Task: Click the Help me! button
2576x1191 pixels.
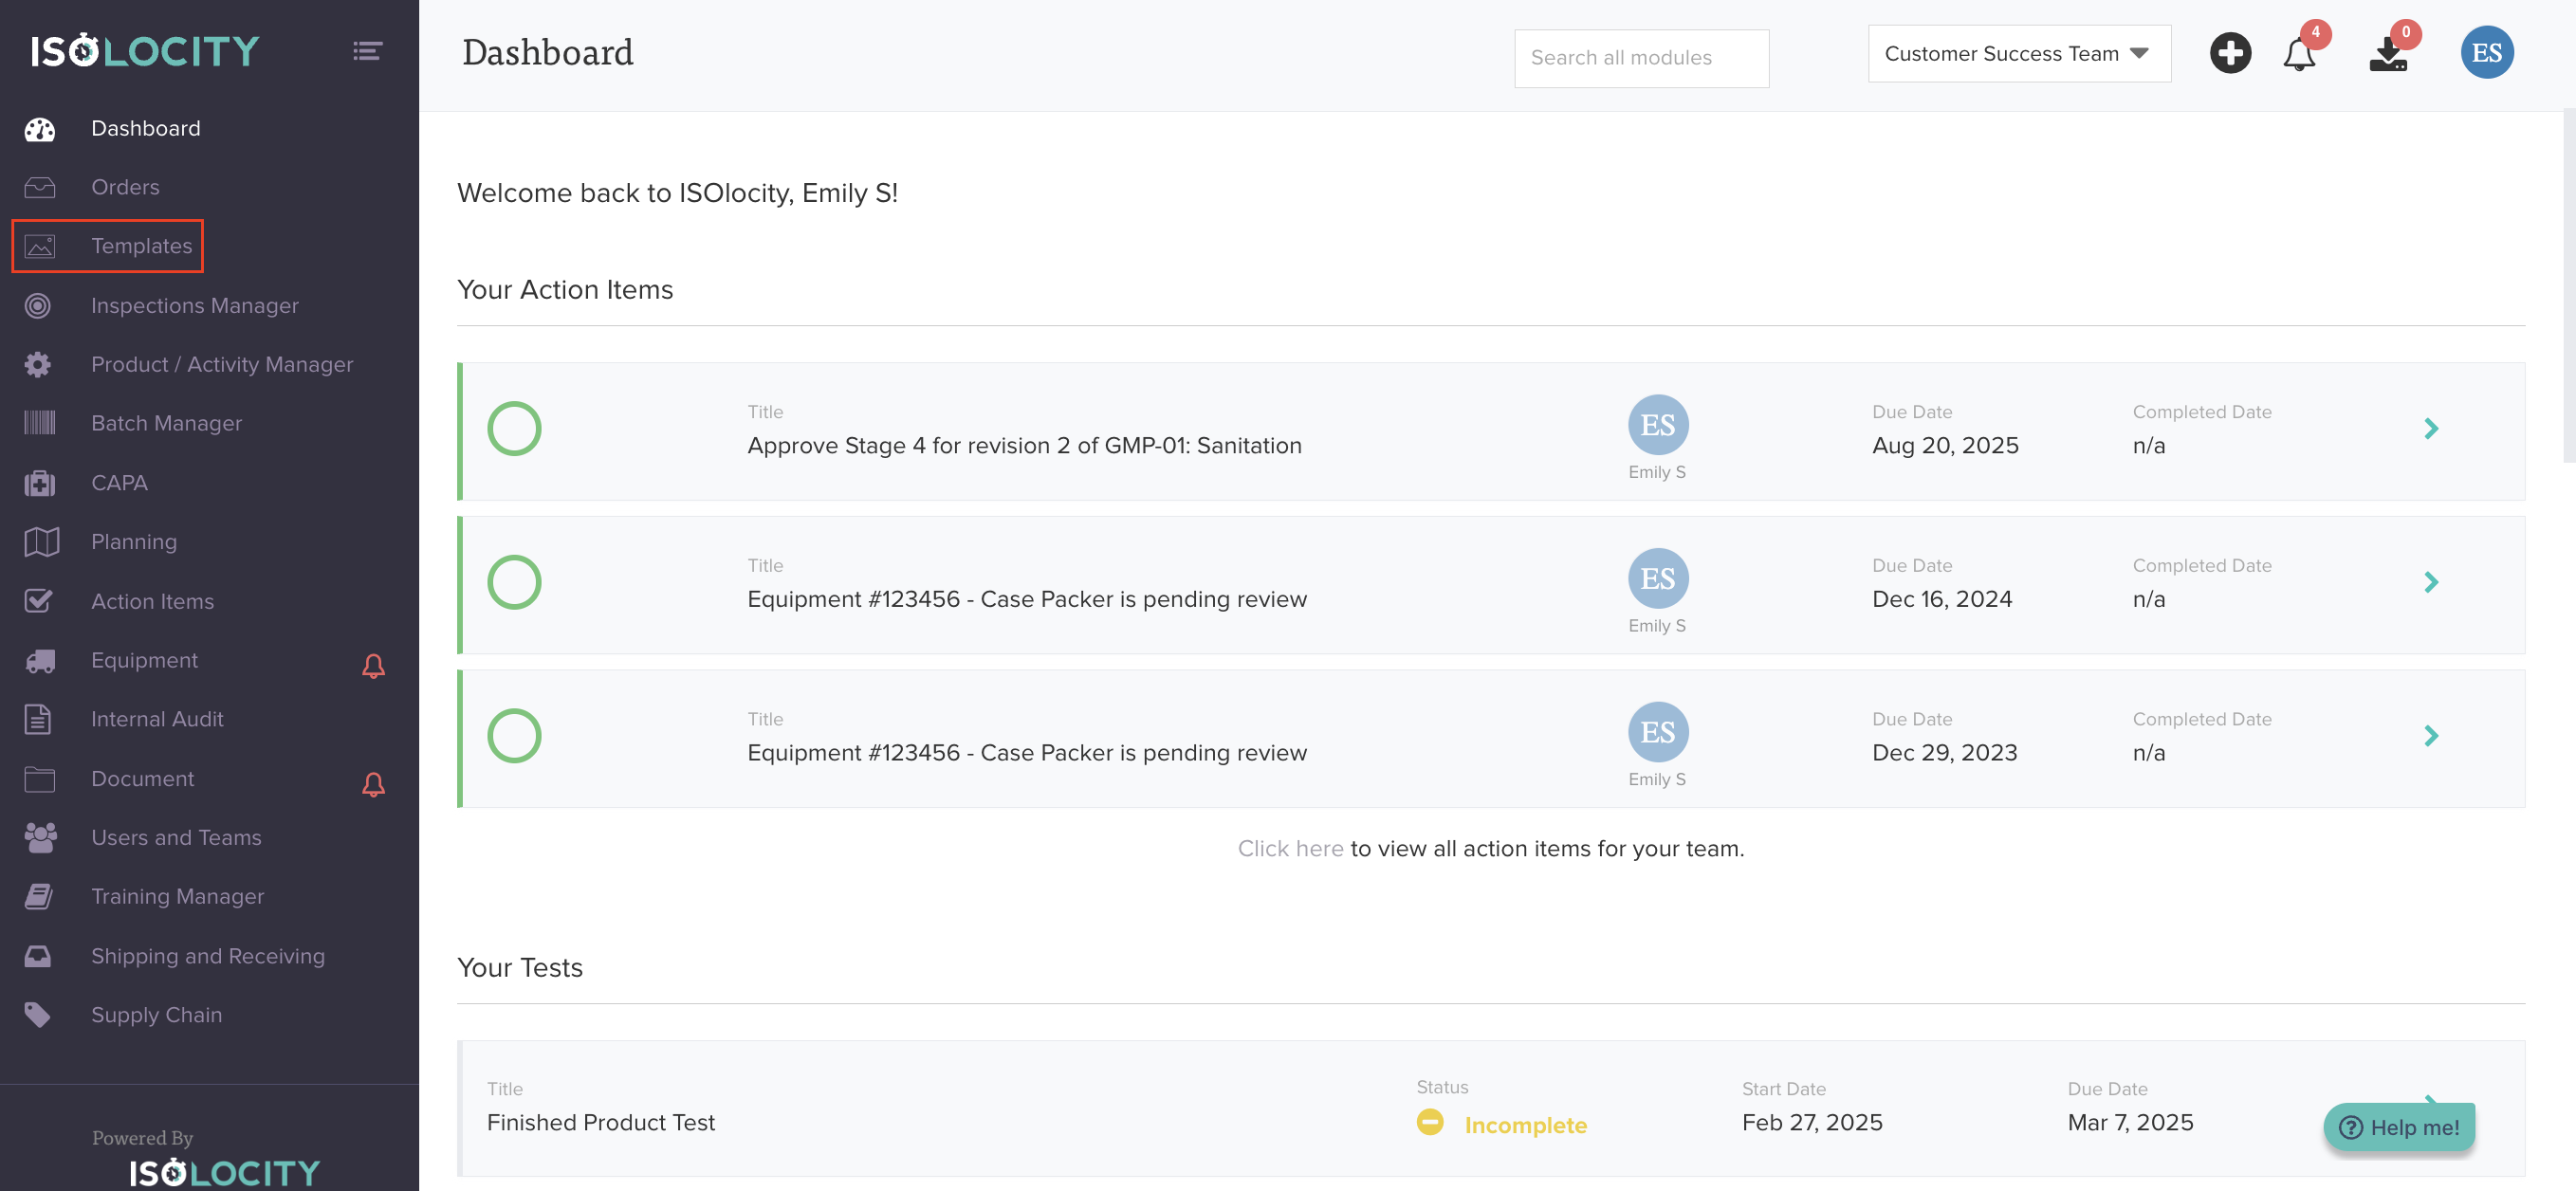Action: (x=2398, y=1127)
